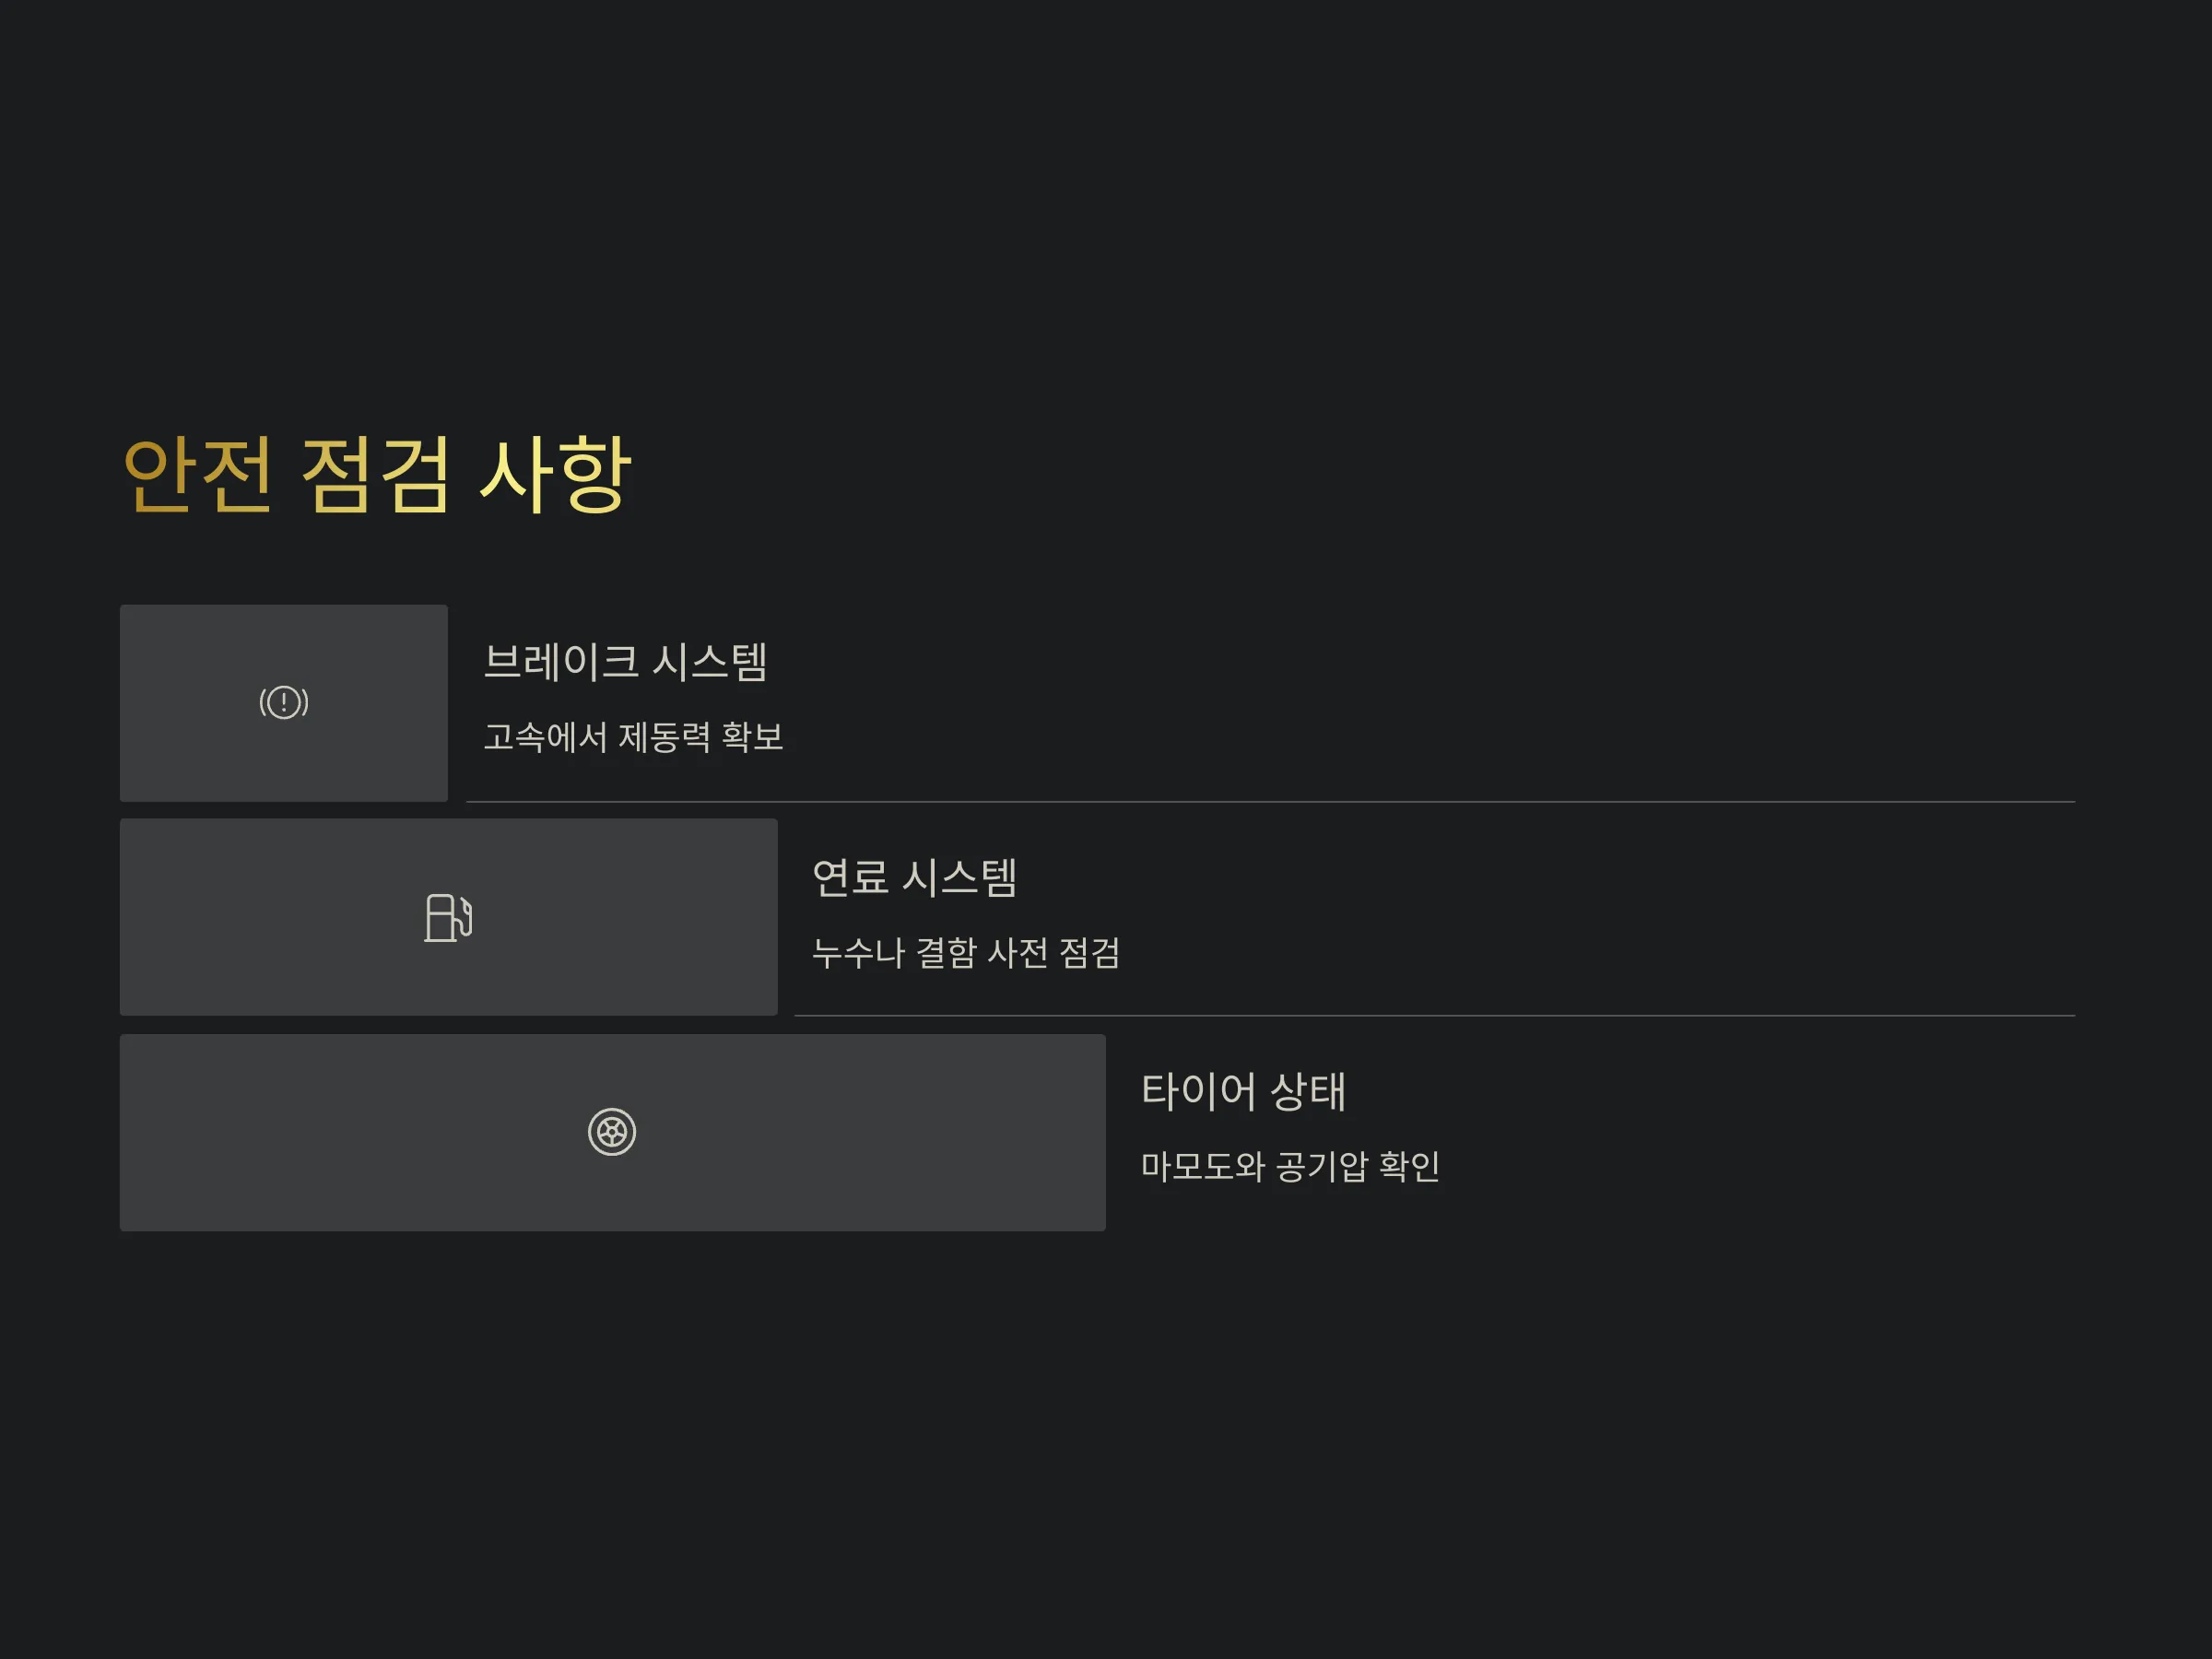The width and height of the screenshot is (2212, 1659).
Task: Click the word 사항 in the title
Action: click(x=555, y=475)
